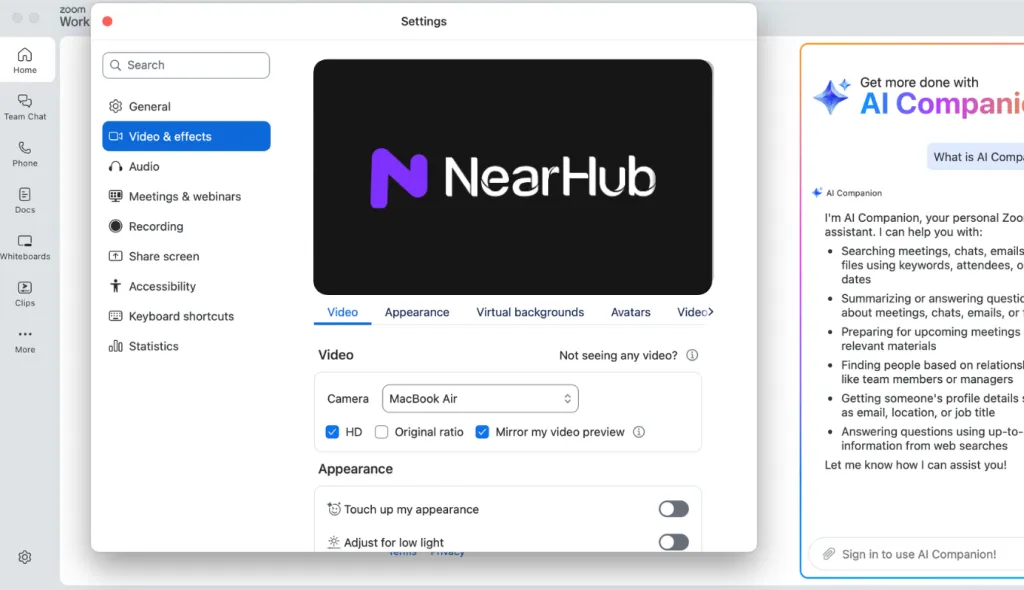Click the NearHub video preview
This screenshot has height=590, width=1024.
tap(513, 177)
